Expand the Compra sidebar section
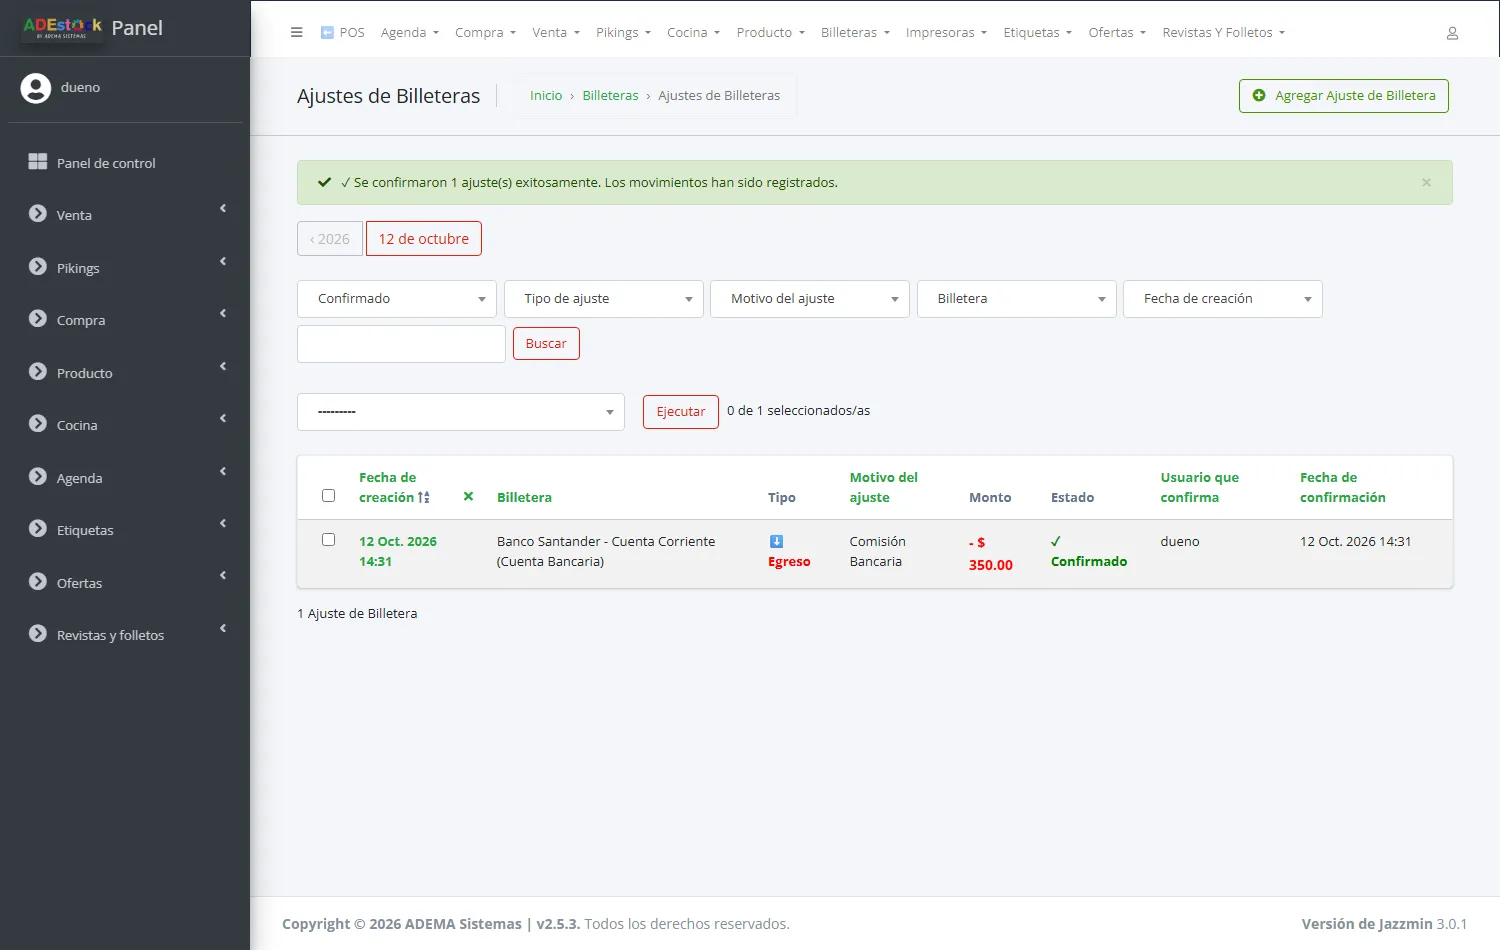Screen dimensions: 1500x950 click(x=125, y=320)
